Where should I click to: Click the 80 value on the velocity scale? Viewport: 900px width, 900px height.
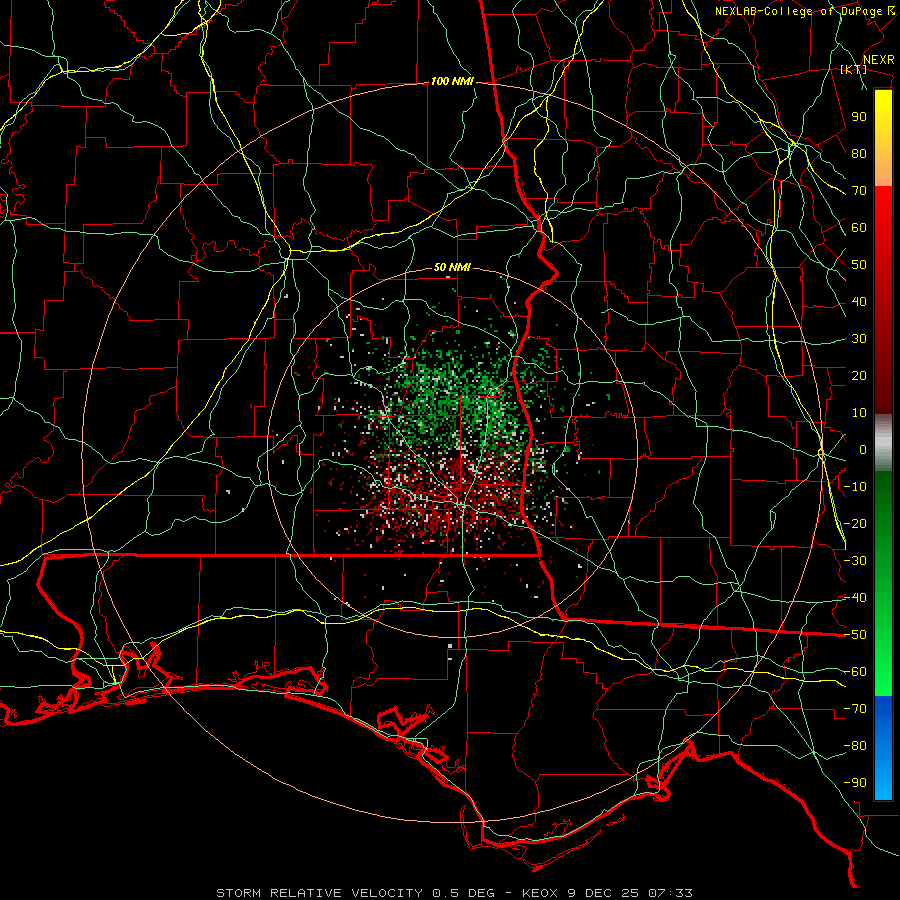pos(859,154)
